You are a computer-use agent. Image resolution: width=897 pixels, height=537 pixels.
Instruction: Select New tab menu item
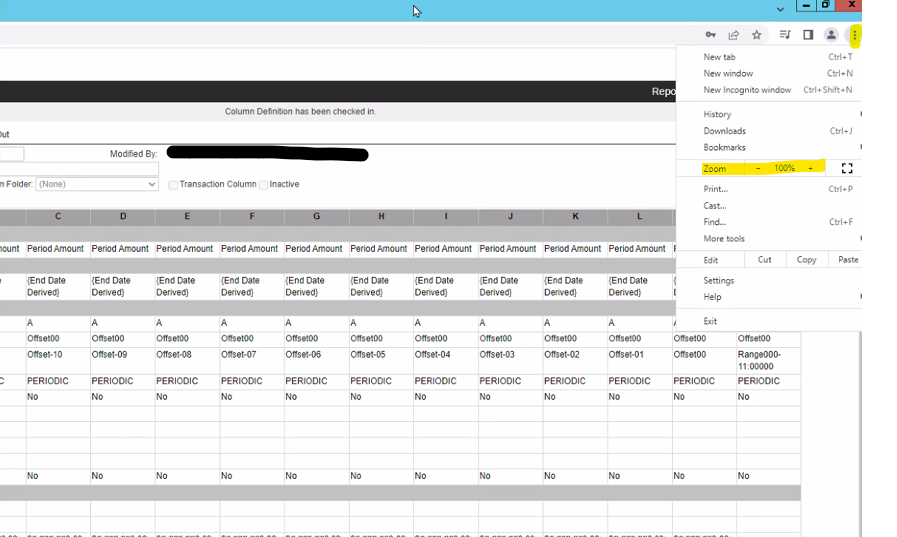pos(769,57)
